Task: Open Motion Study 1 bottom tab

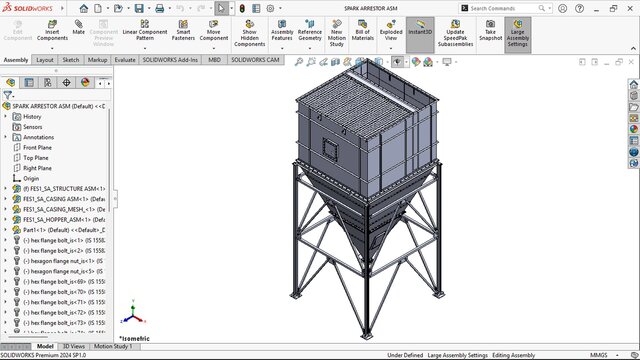Action: point(113,346)
